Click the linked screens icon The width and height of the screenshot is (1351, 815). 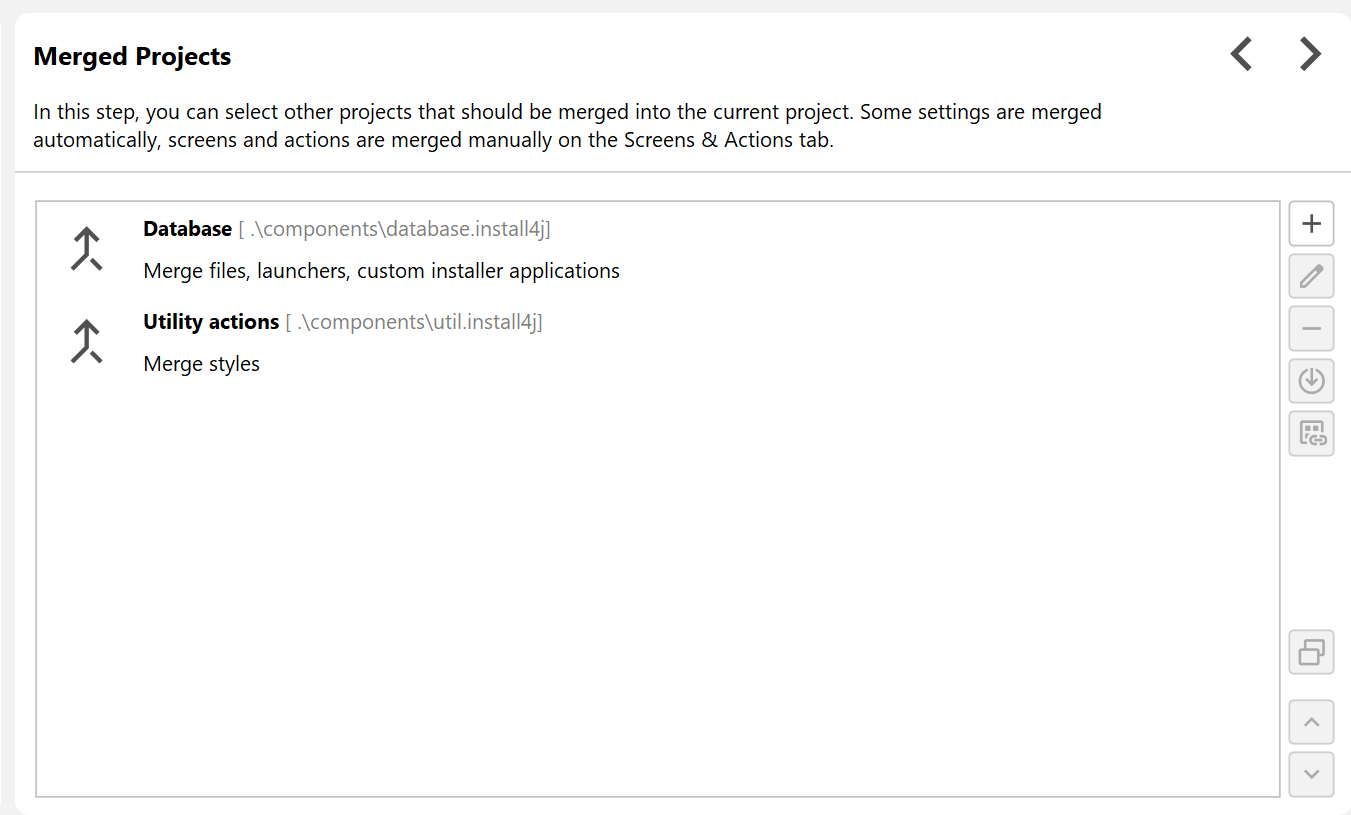tap(1311, 433)
